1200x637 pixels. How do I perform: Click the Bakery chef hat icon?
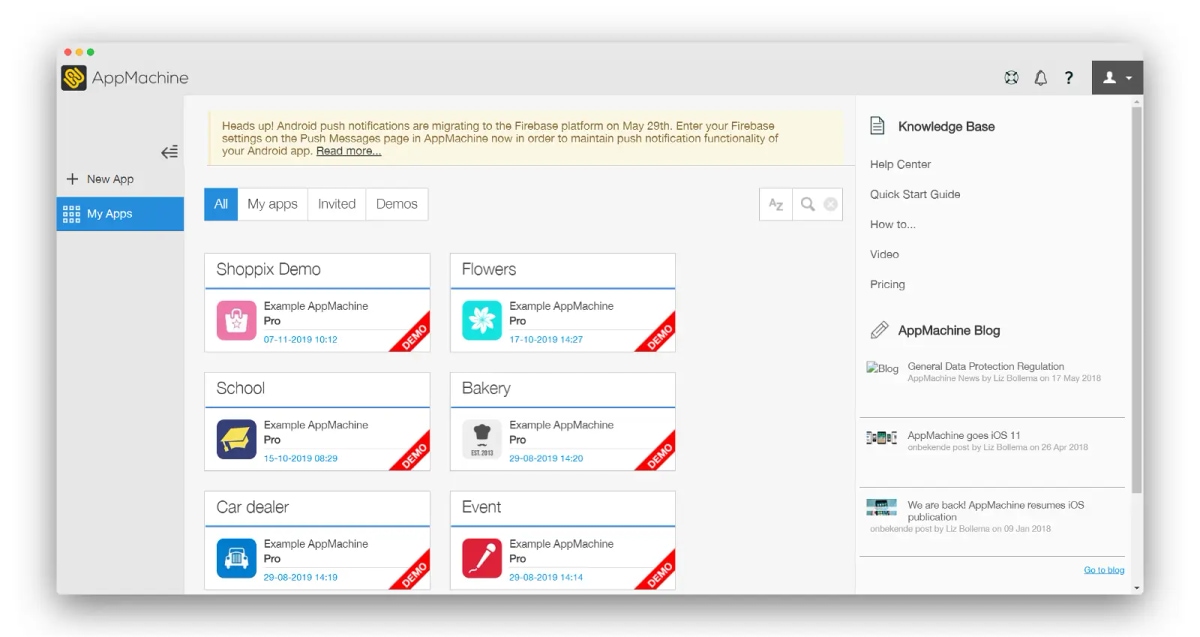coord(482,439)
